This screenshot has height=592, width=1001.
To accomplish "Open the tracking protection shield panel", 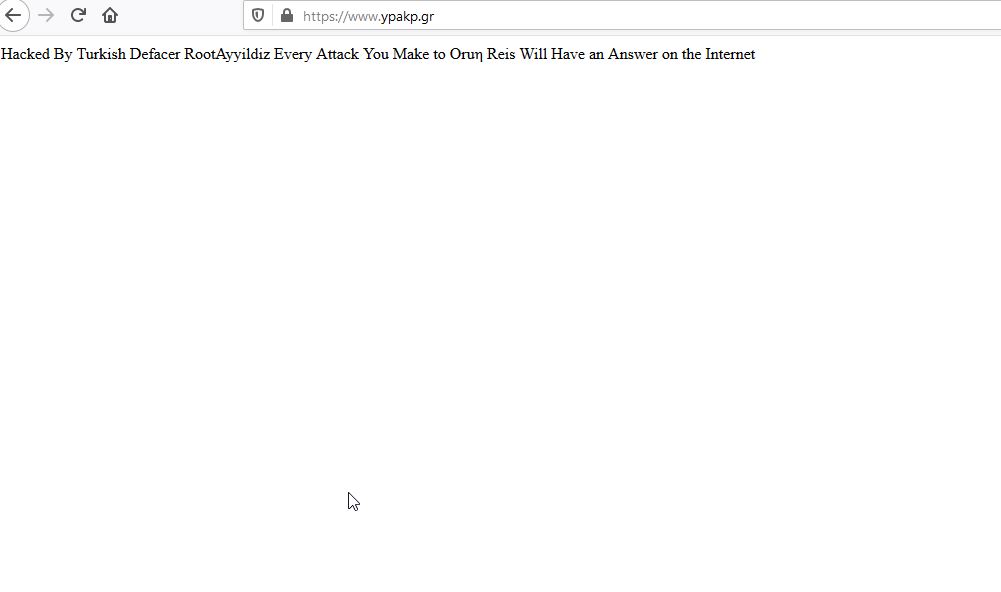I will [x=258, y=16].
